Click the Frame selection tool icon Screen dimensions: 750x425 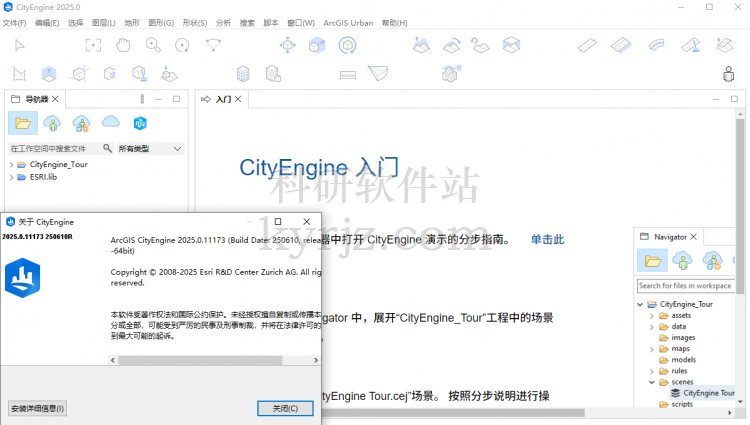coord(93,45)
